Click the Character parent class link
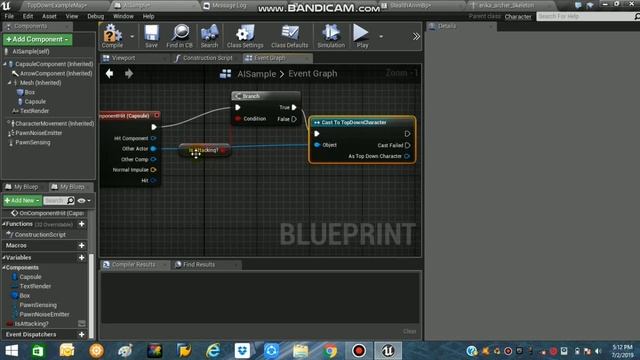This screenshot has height=360, width=640. pyautogui.click(x=518, y=17)
